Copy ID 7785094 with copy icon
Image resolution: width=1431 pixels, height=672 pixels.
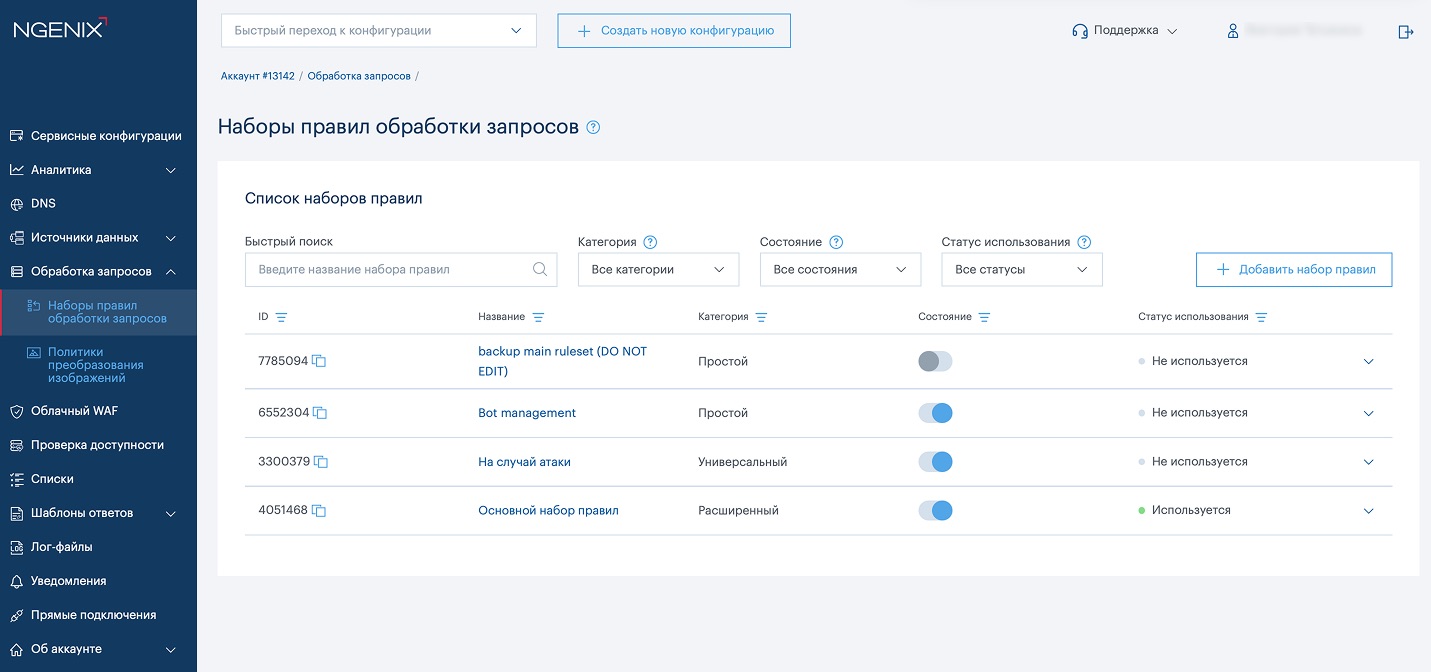pyautogui.click(x=319, y=361)
